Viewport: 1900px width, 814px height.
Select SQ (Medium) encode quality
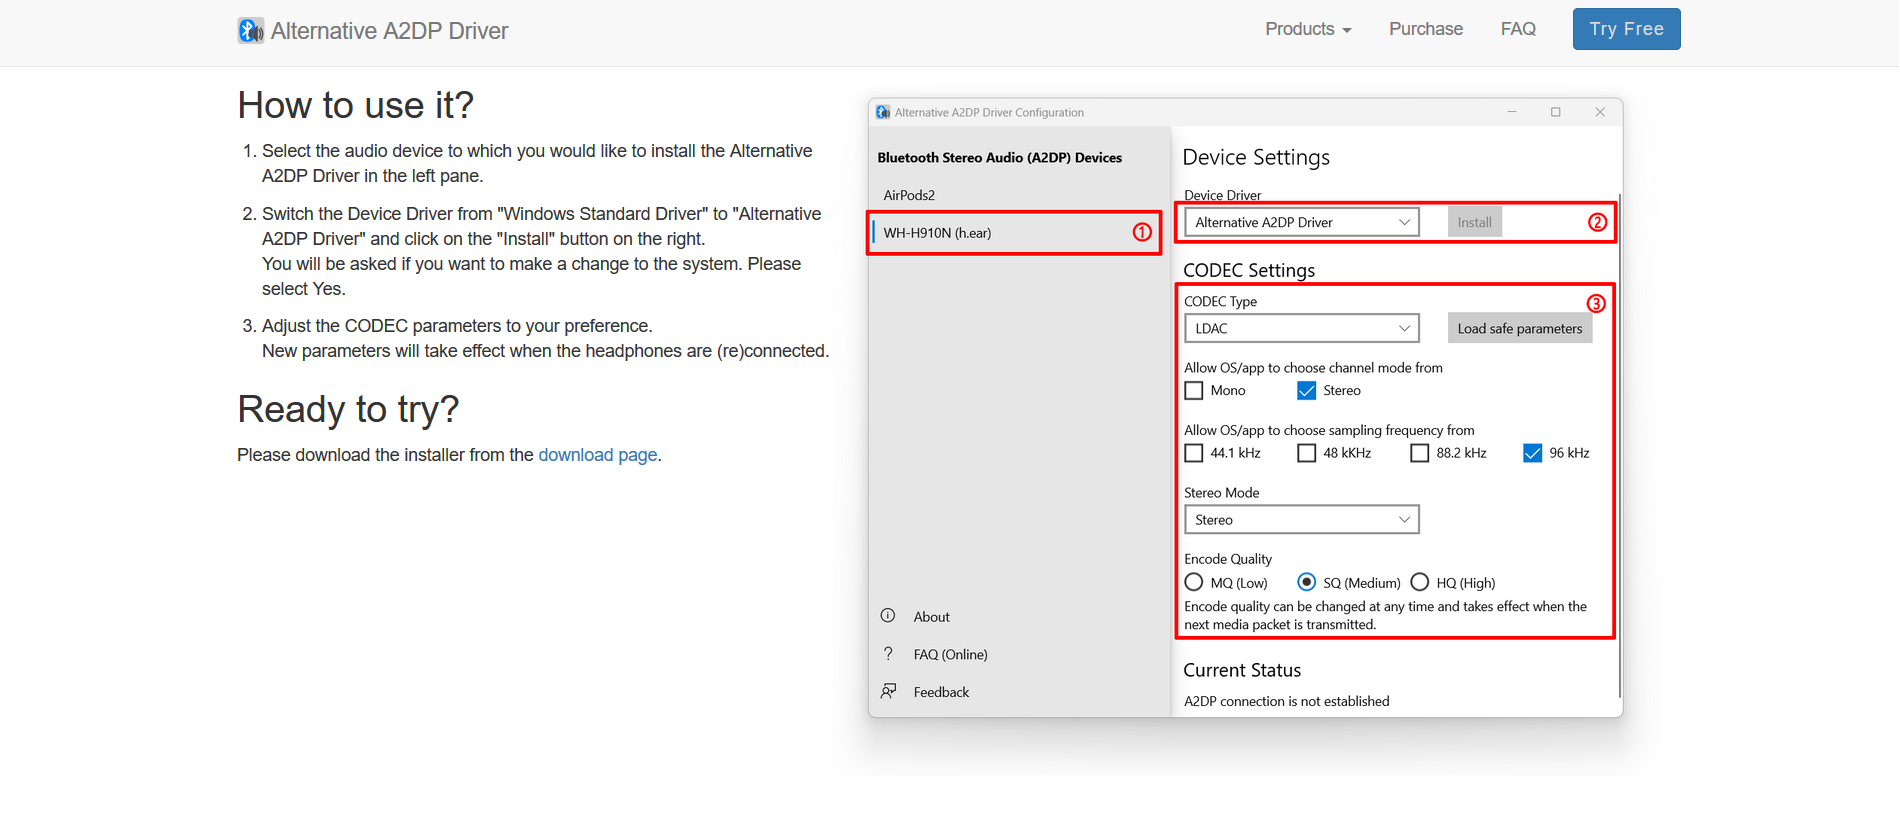pos(1307,582)
